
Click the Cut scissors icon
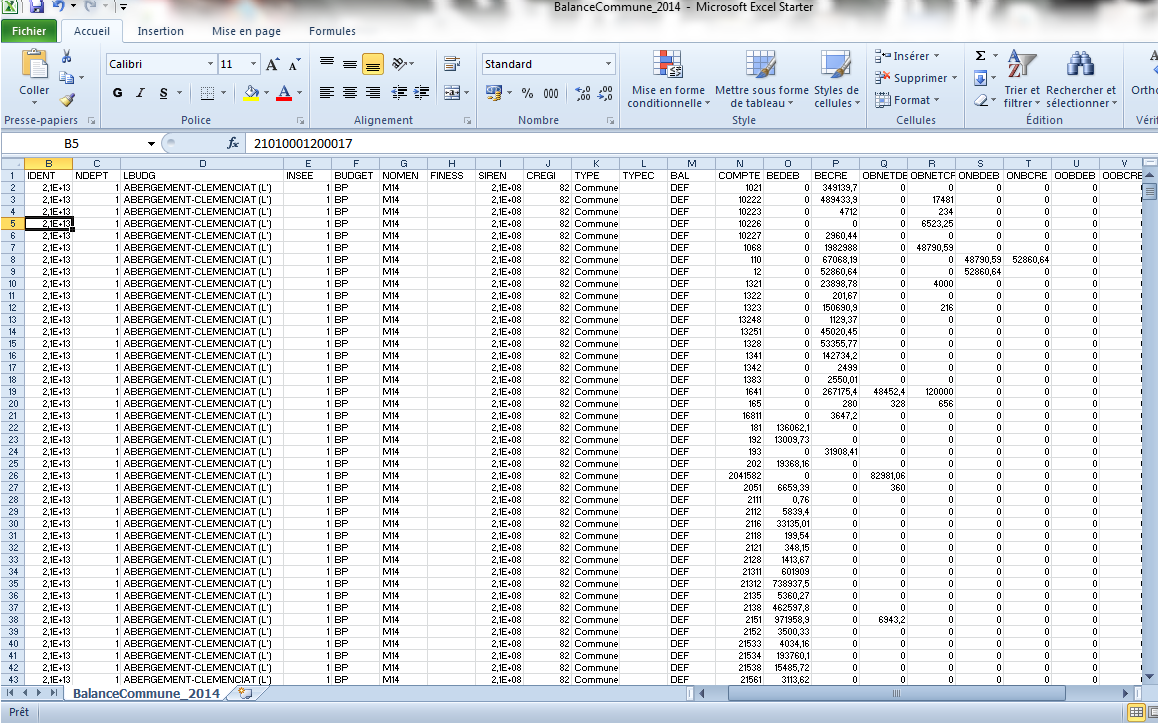[66, 57]
